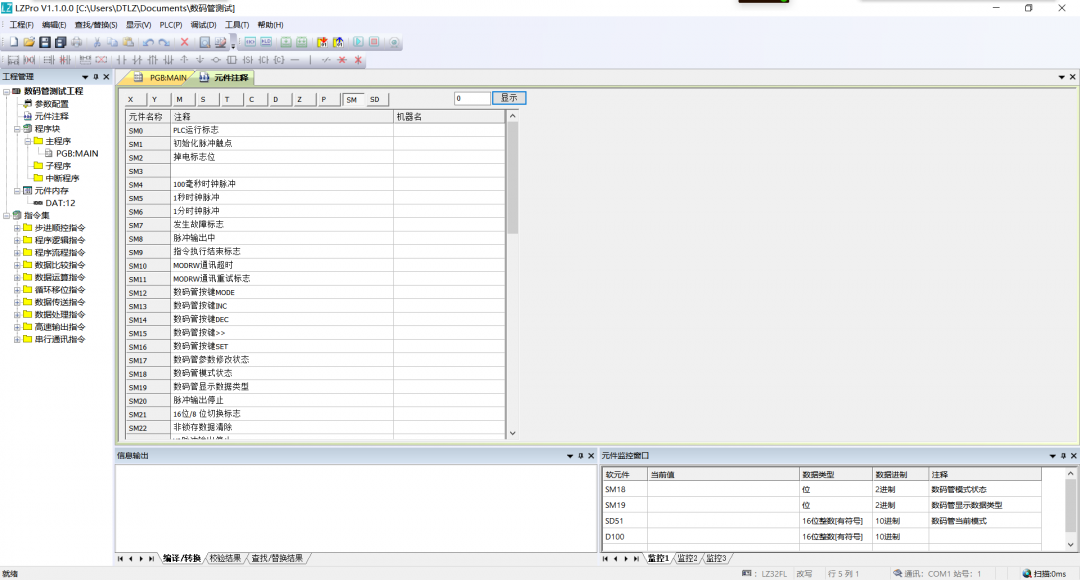Switch to the PGB:MAIN tab
The height and width of the screenshot is (580, 1080).
[160, 77]
